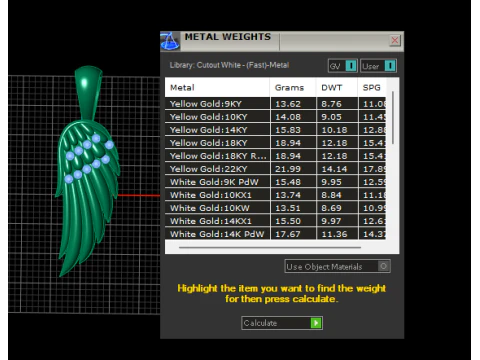The image size is (480, 360).
Task: Select the White Gold:14KX1 row
Action: click(275, 221)
